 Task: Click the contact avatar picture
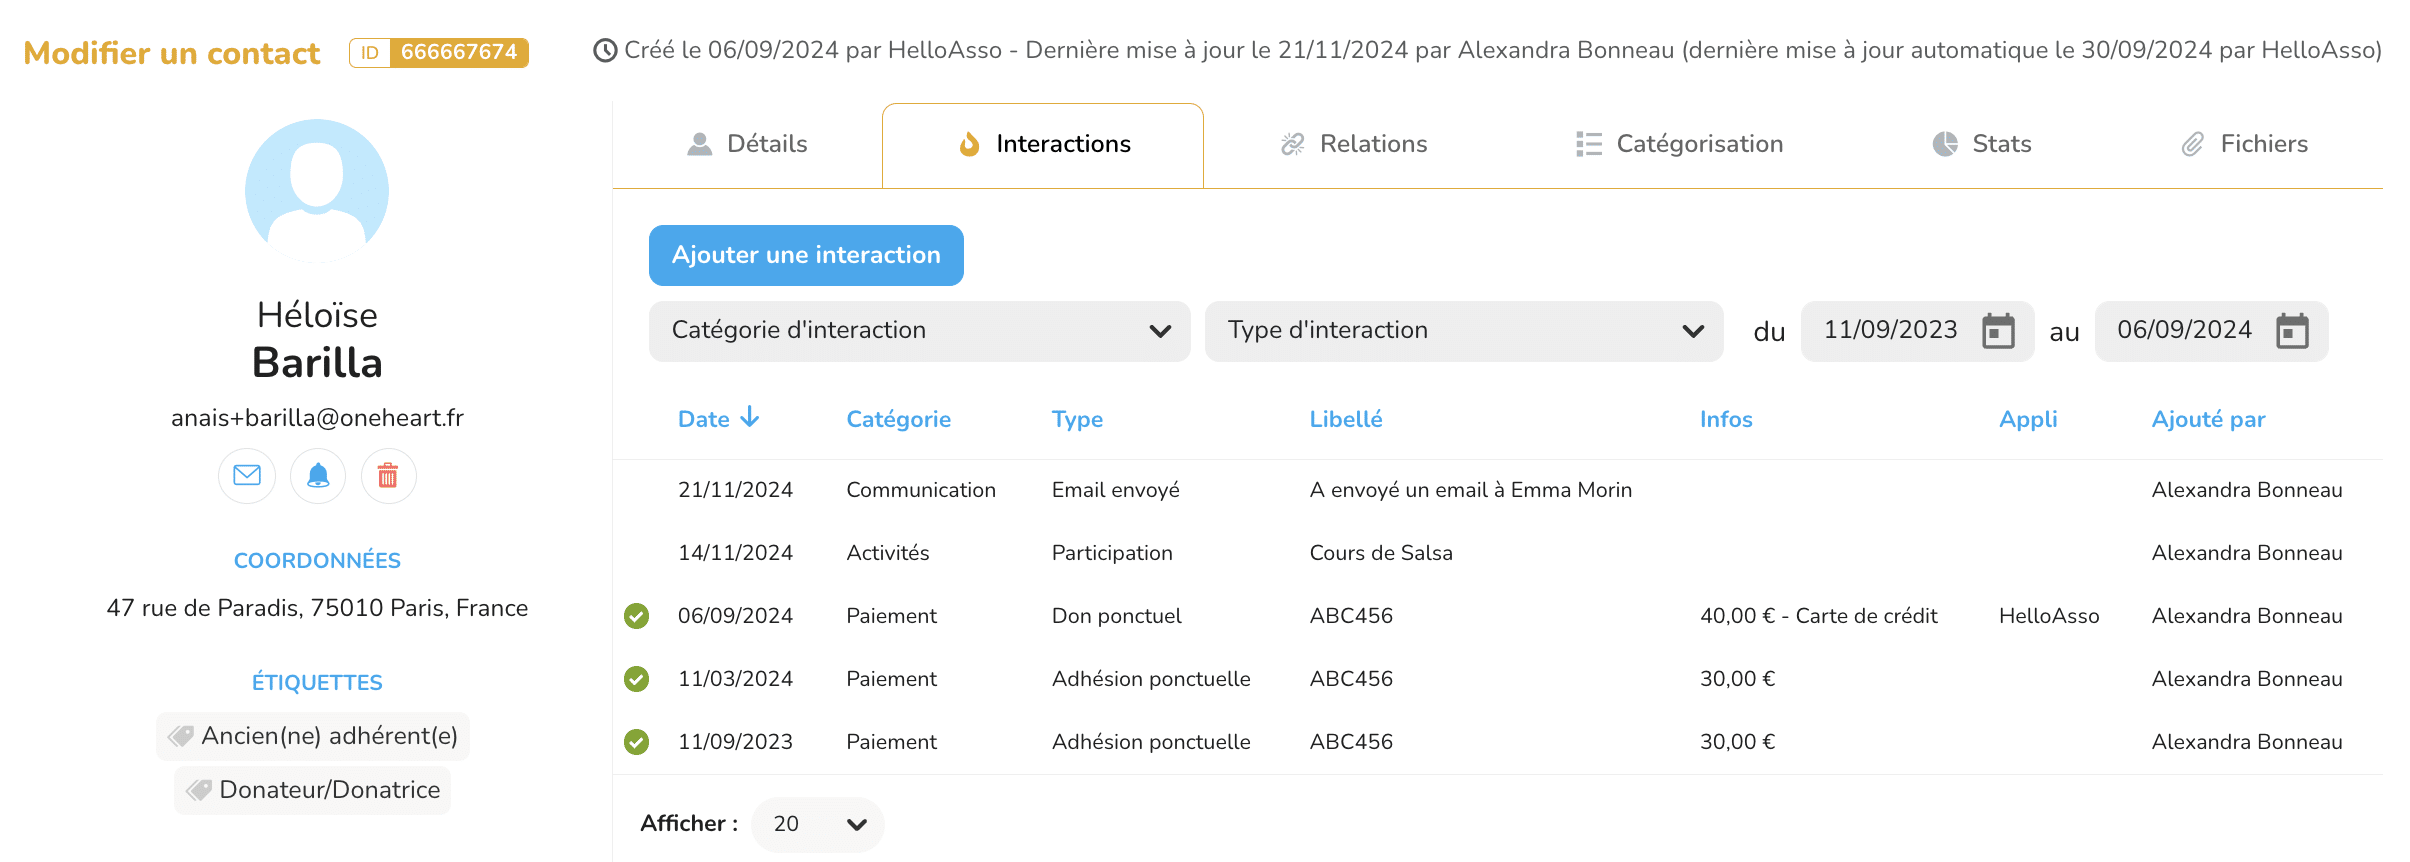point(317,191)
